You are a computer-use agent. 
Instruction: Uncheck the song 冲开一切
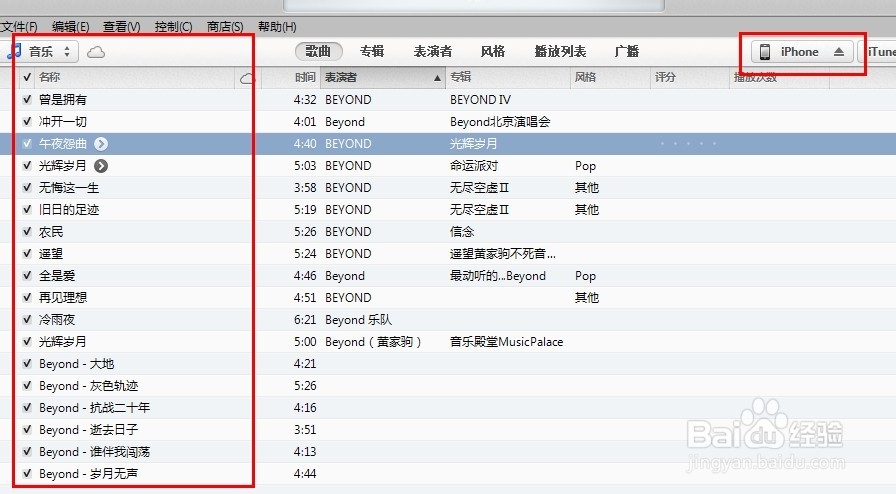(27, 121)
